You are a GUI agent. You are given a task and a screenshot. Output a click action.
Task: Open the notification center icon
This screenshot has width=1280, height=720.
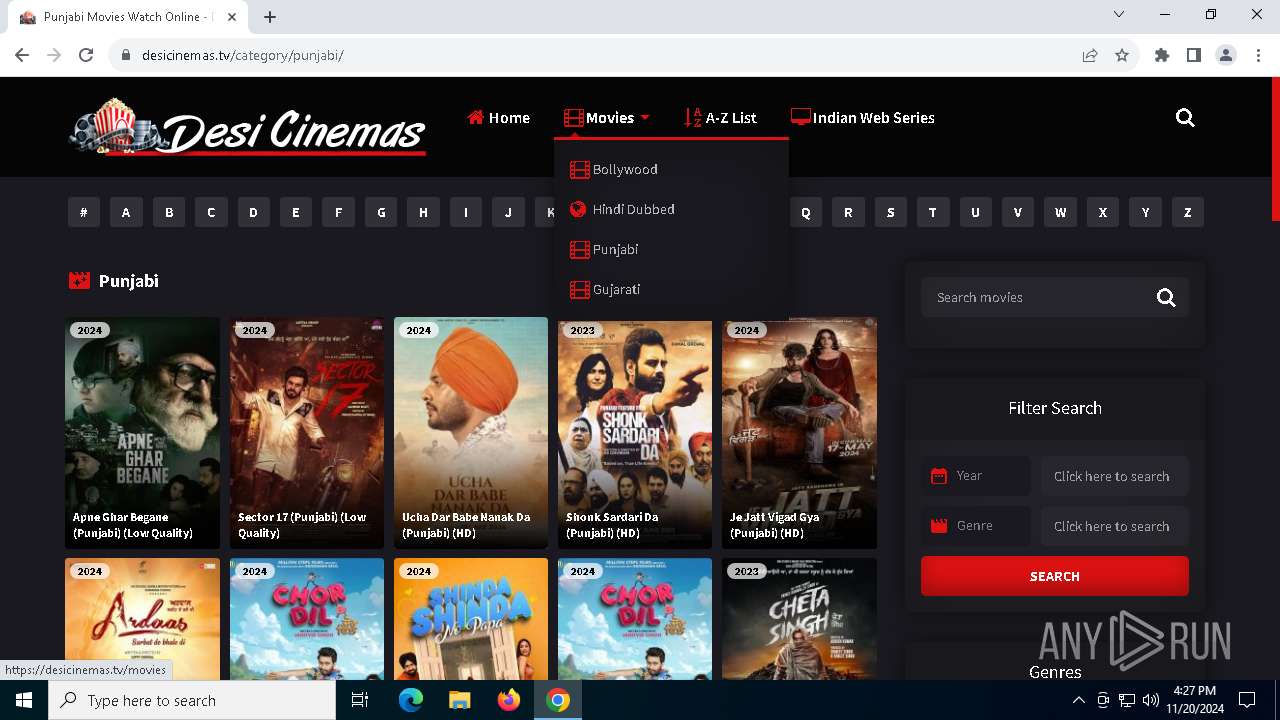(1247, 700)
